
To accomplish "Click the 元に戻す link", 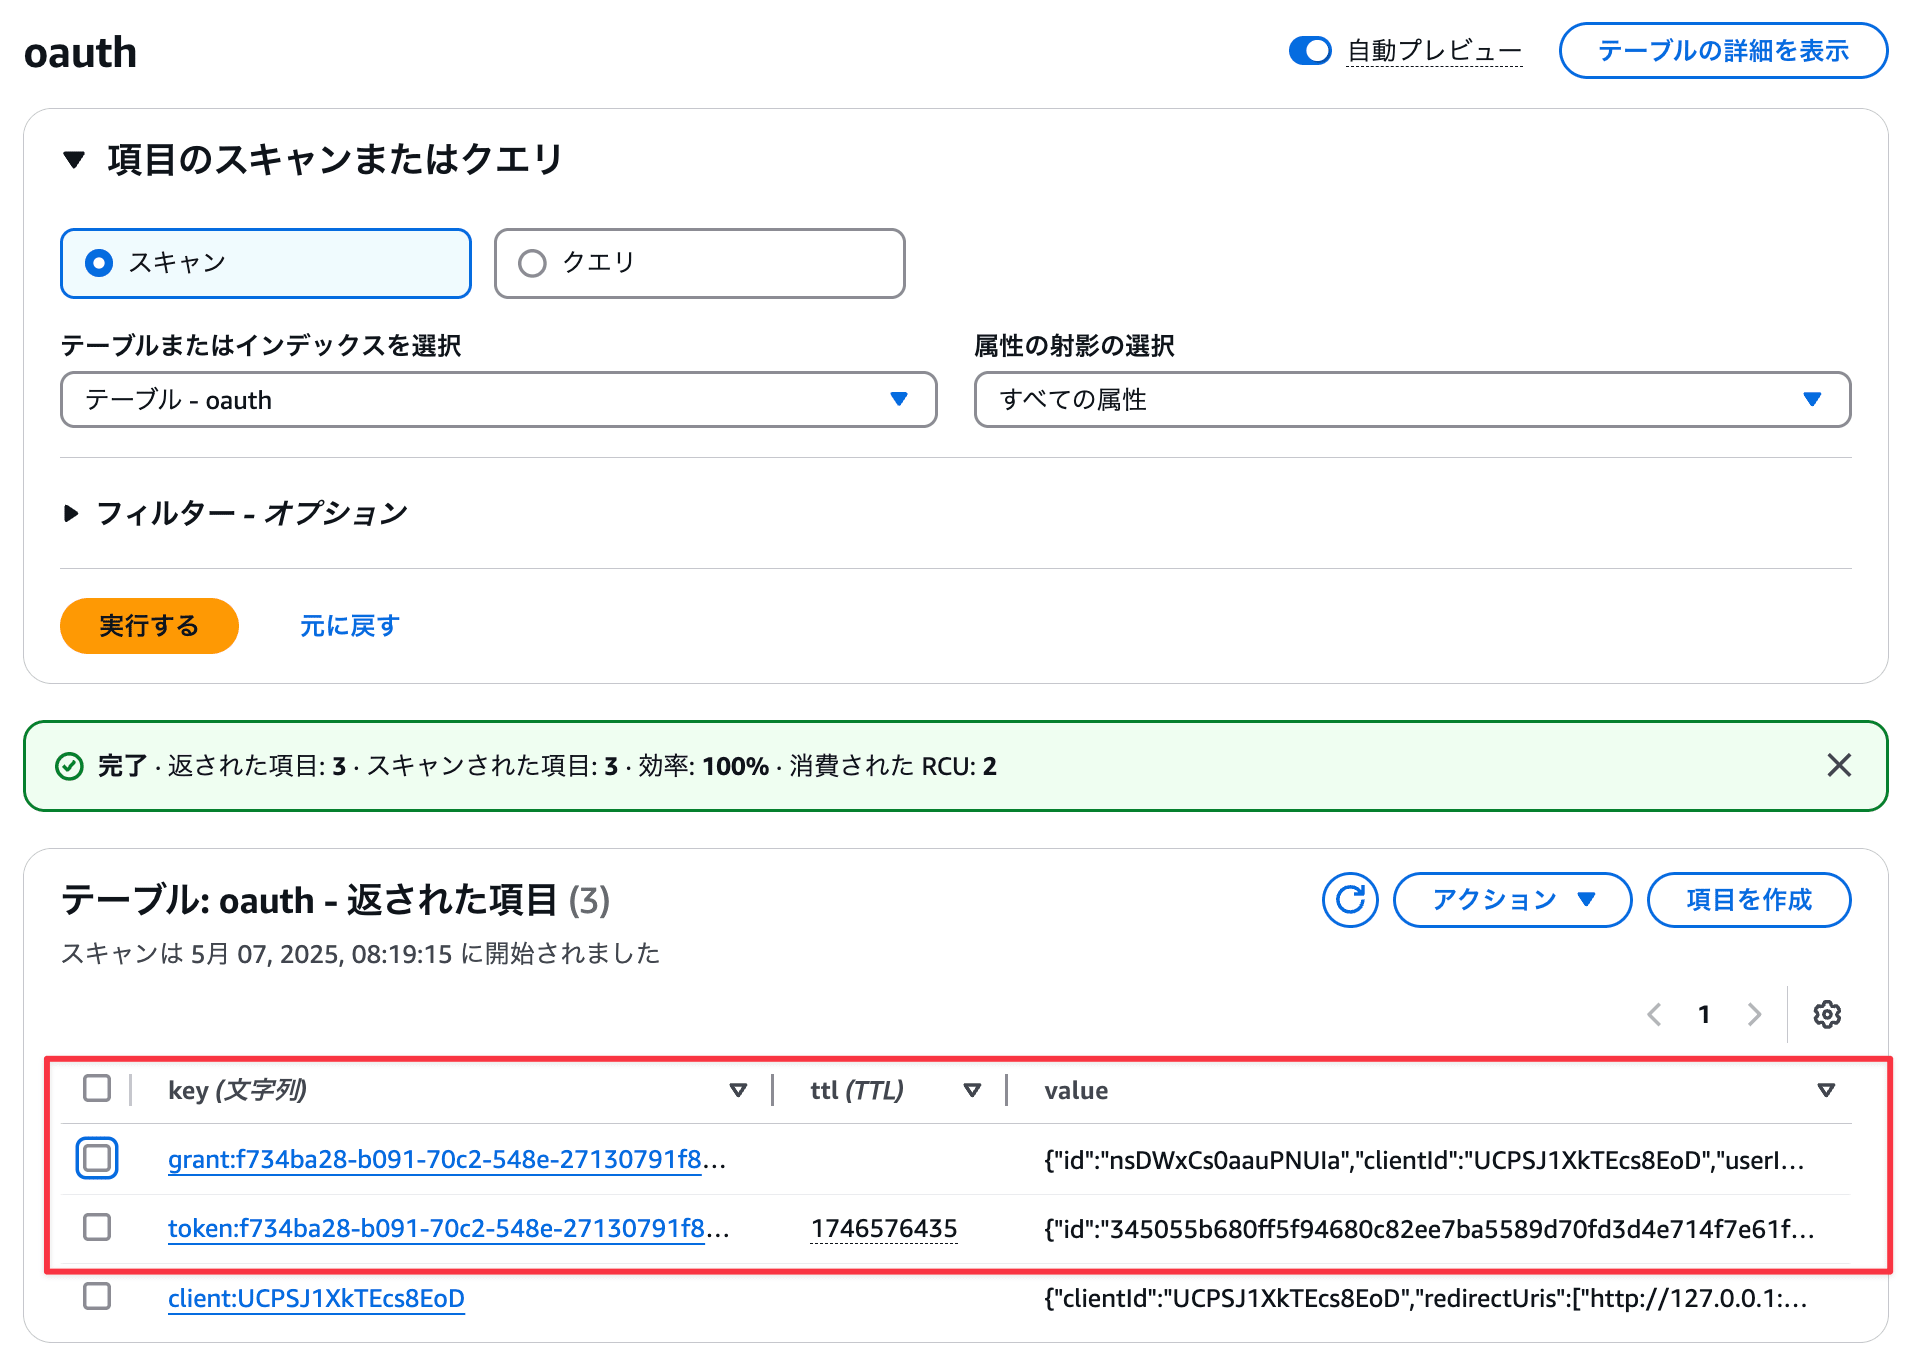I will click(350, 626).
